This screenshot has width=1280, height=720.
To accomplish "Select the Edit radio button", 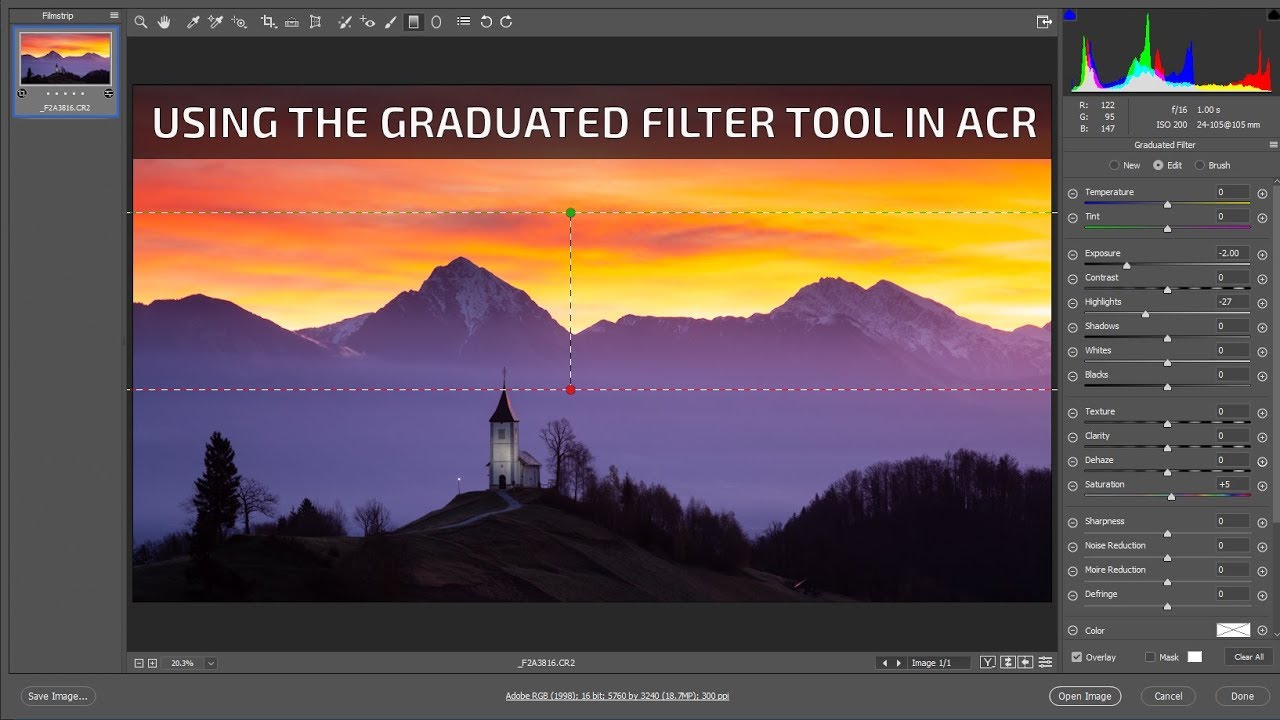I will point(1158,165).
